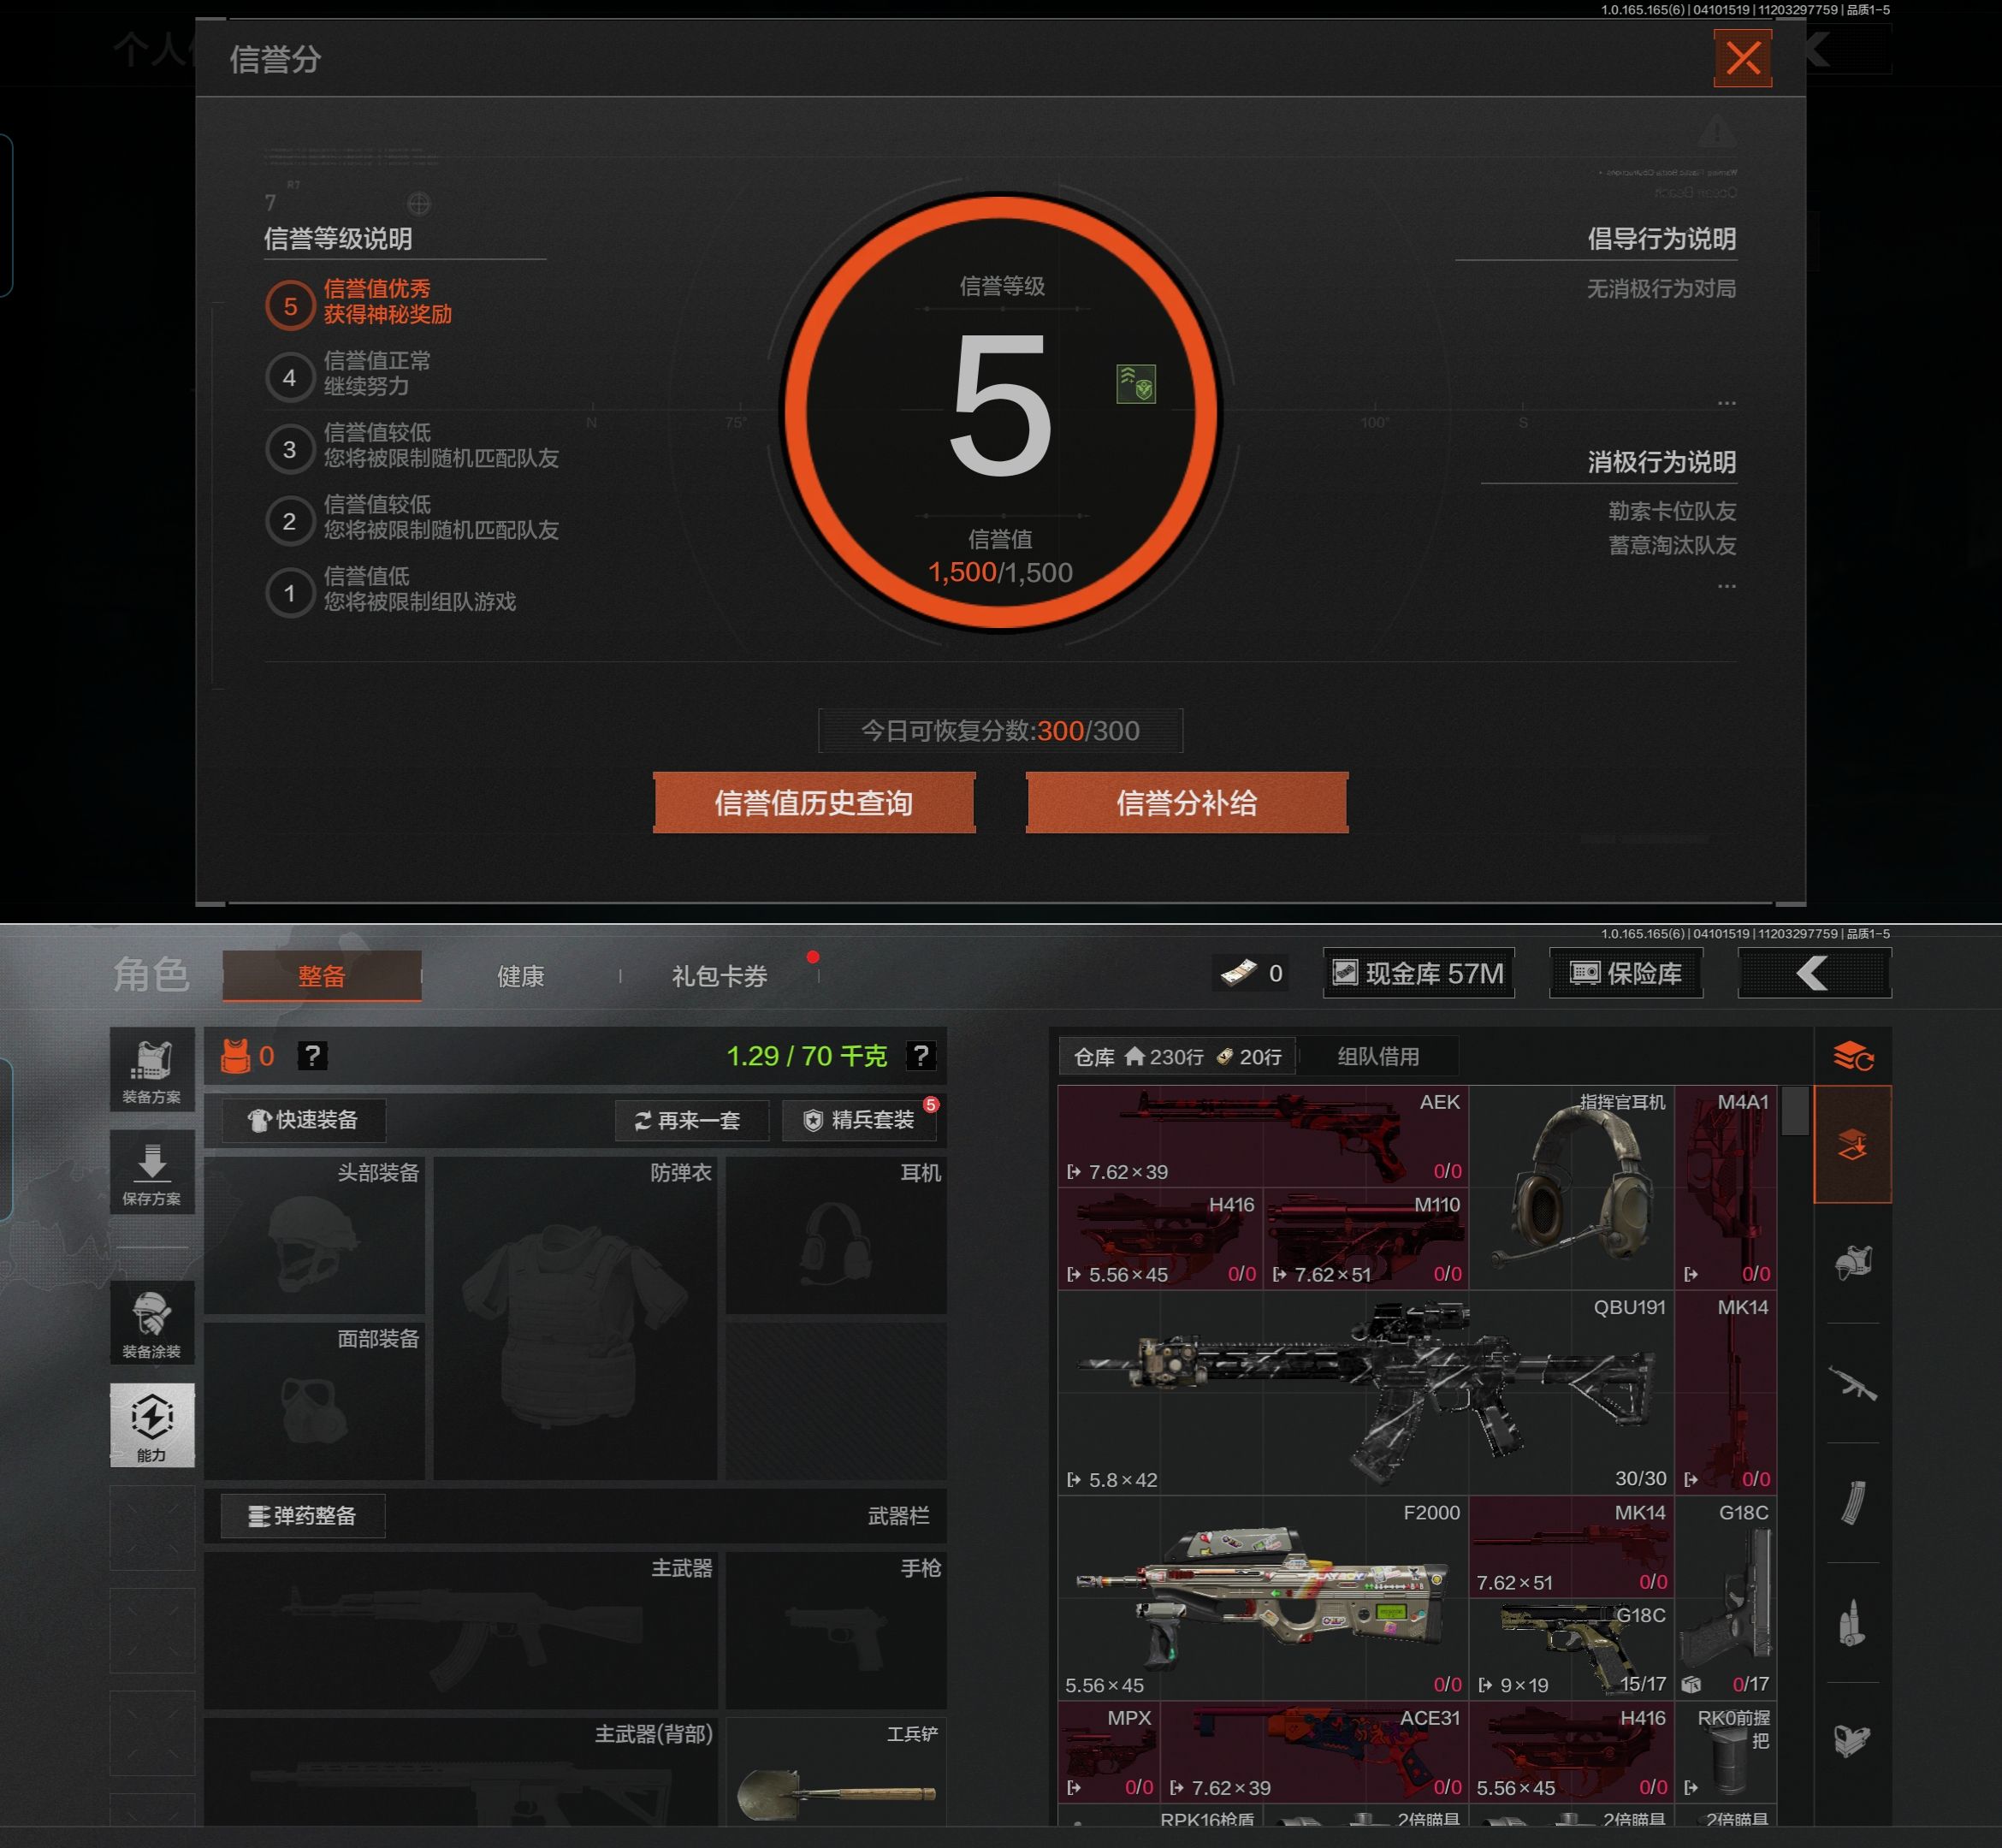Viewport: 2002px width, 1848px height.
Task: Expand ellipsis under 倡导行为说明
Action: (1726, 403)
